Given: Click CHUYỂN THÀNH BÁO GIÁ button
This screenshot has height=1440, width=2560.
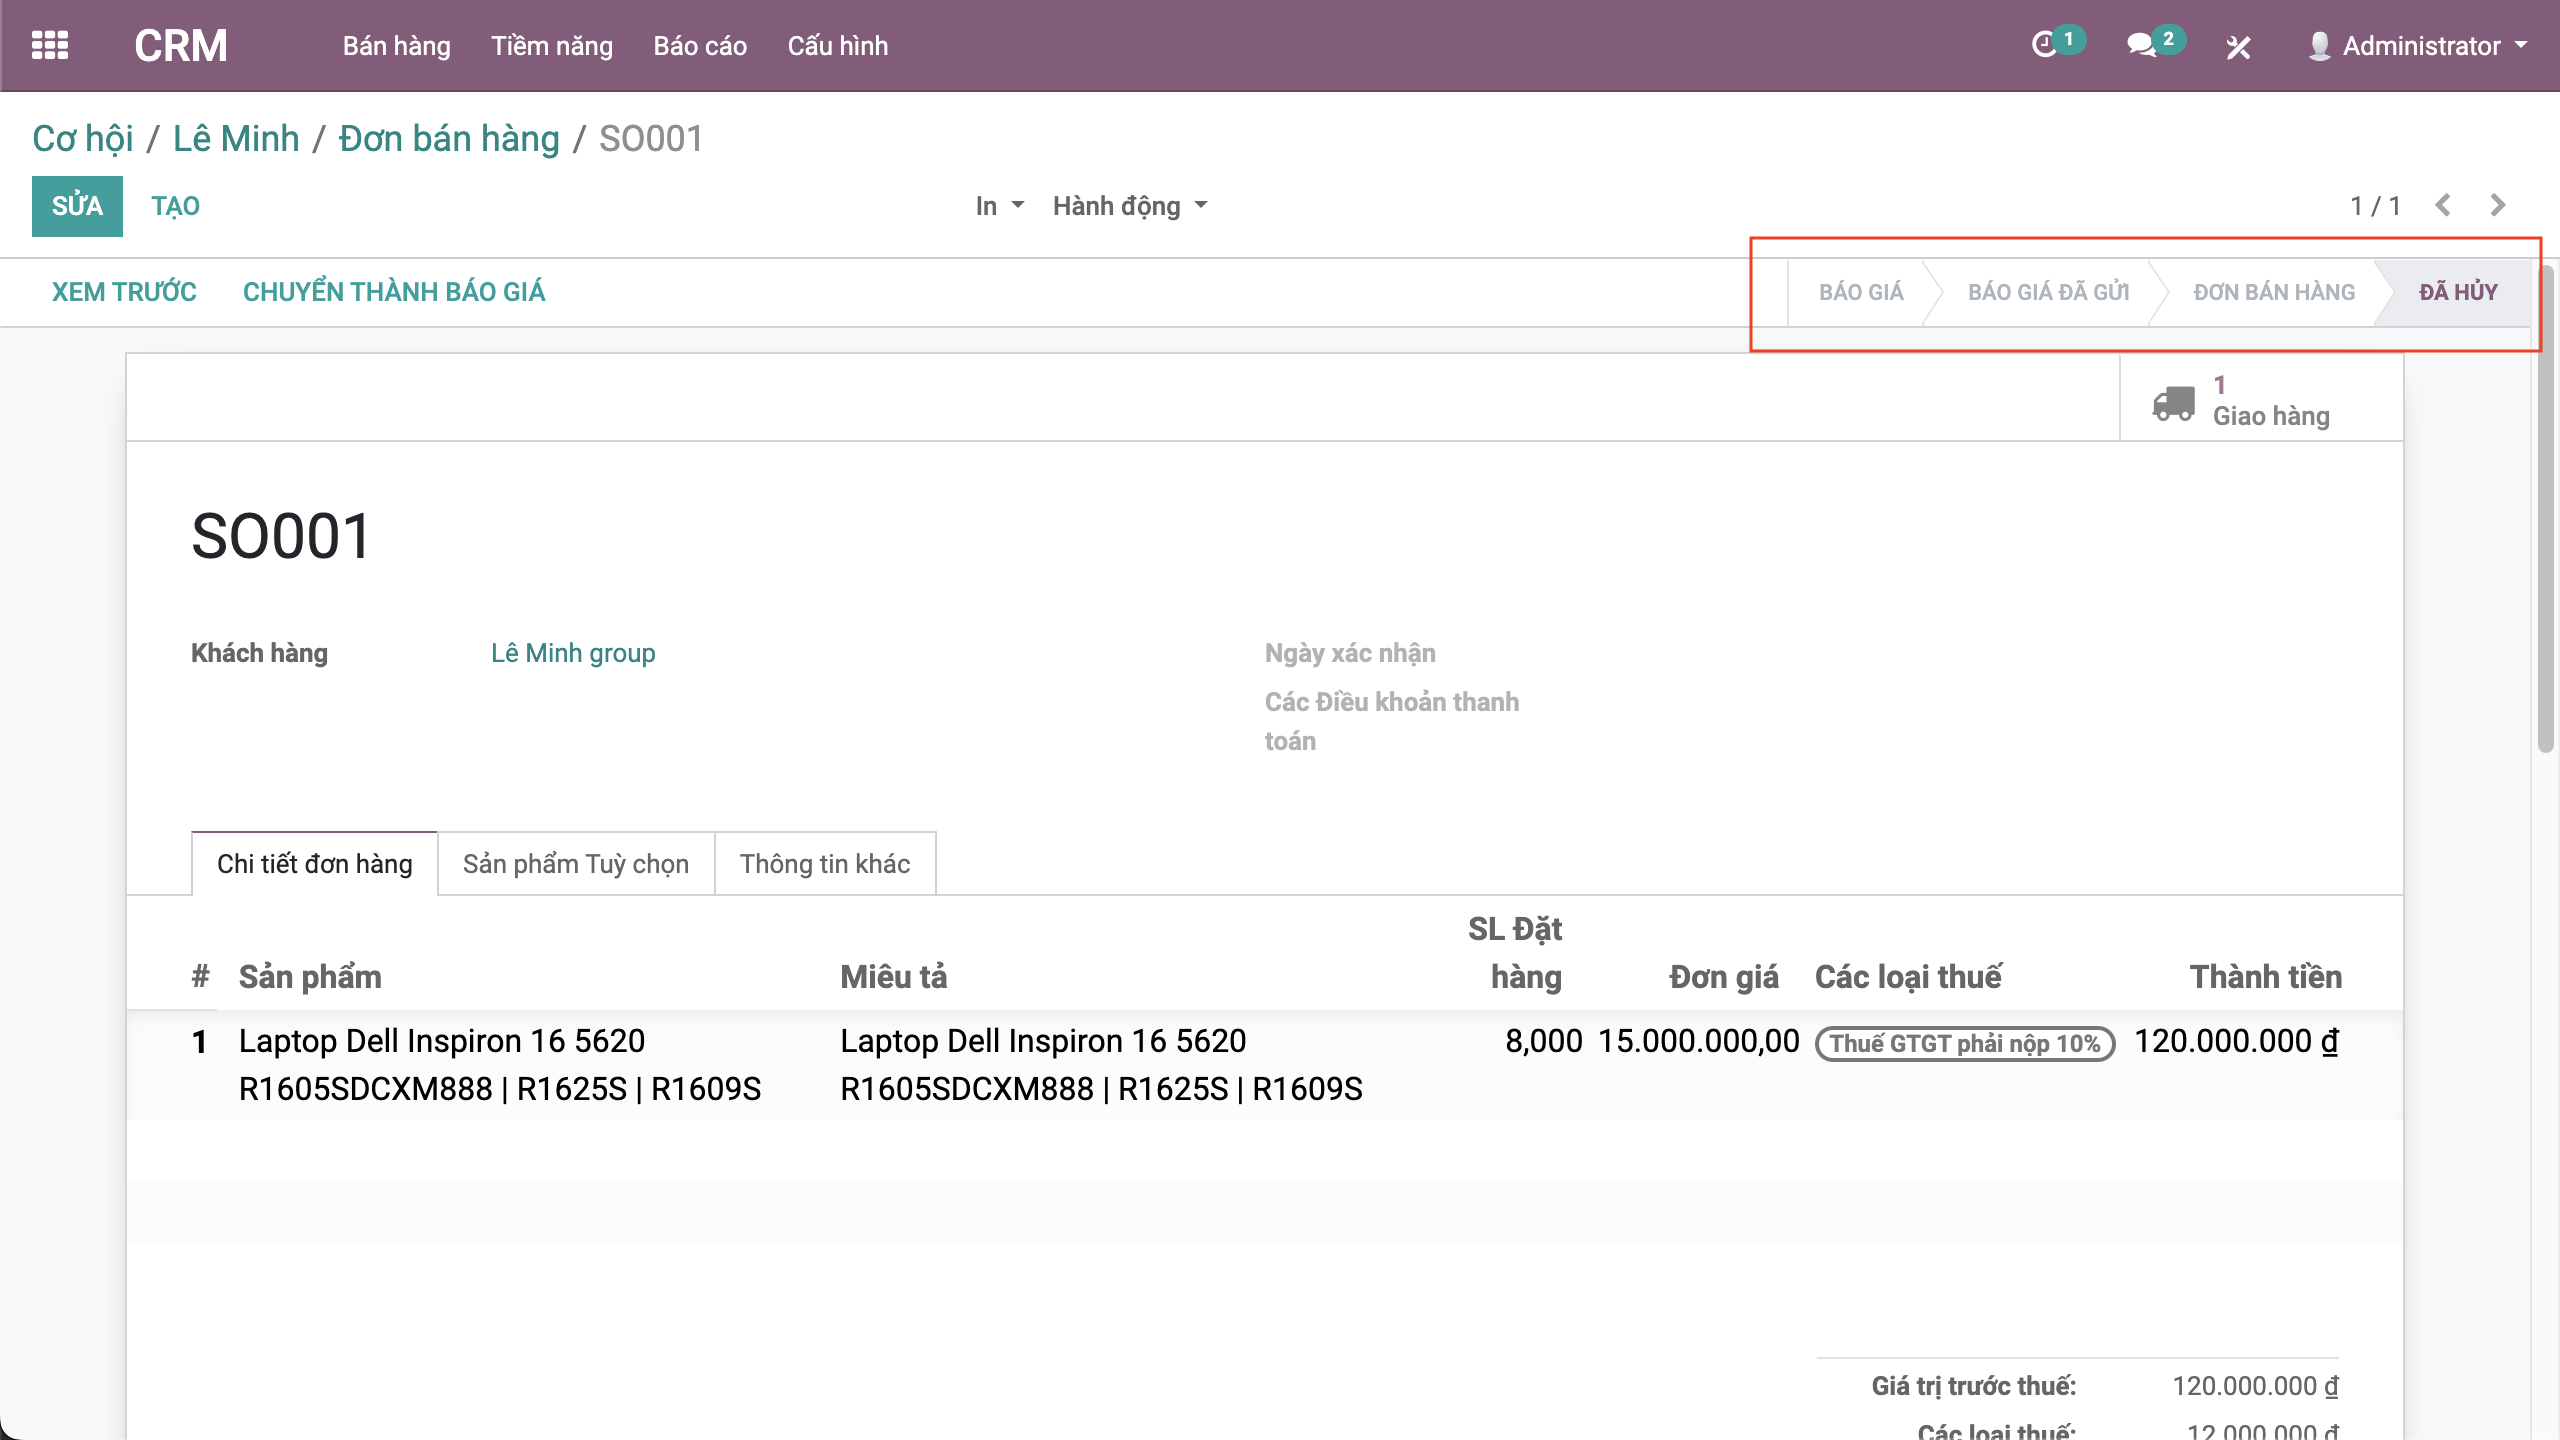Looking at the screenshot, I should pos(394,292).
